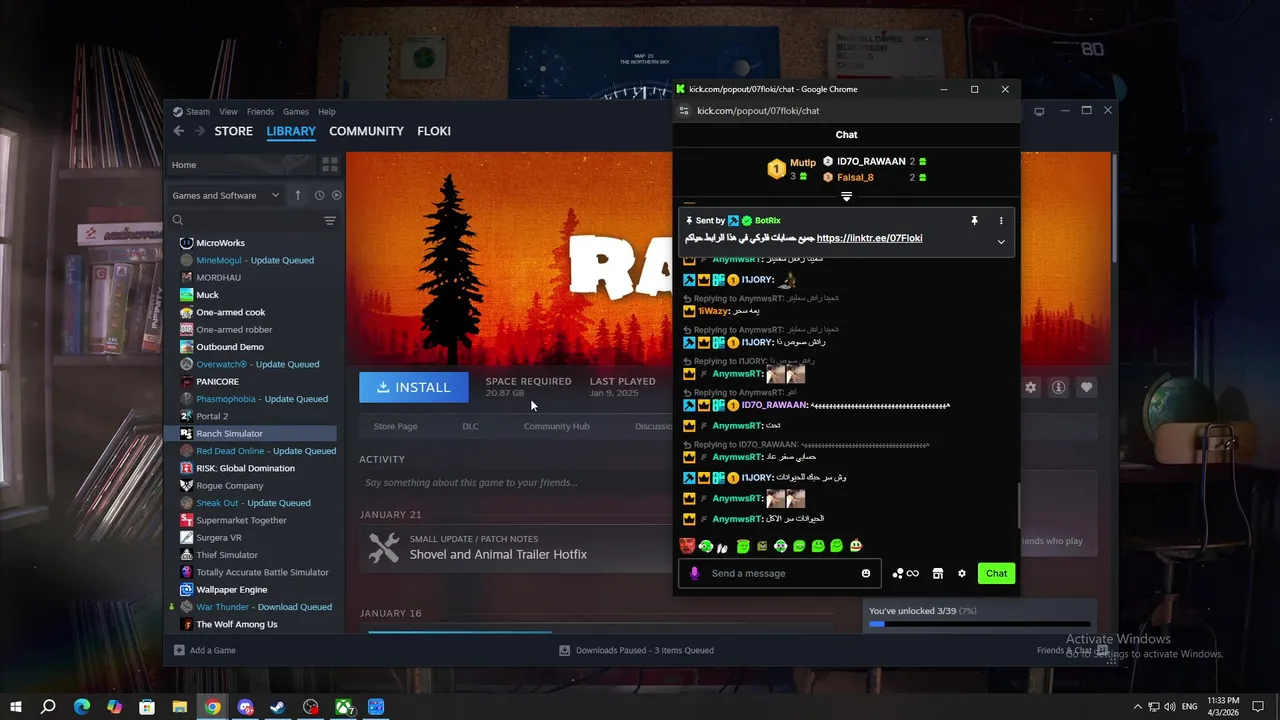This screenshot has height=720, width=1280.
Task: Switch to the COMMUNITY tab
Action: pyautogui.click(x=366, y=131)
